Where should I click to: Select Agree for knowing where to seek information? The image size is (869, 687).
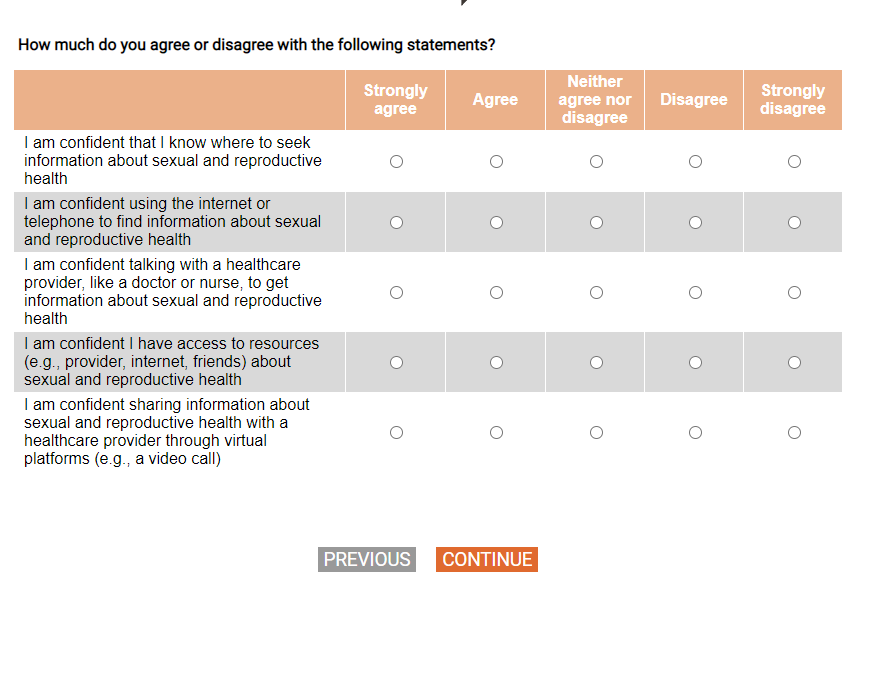[496, 161]
